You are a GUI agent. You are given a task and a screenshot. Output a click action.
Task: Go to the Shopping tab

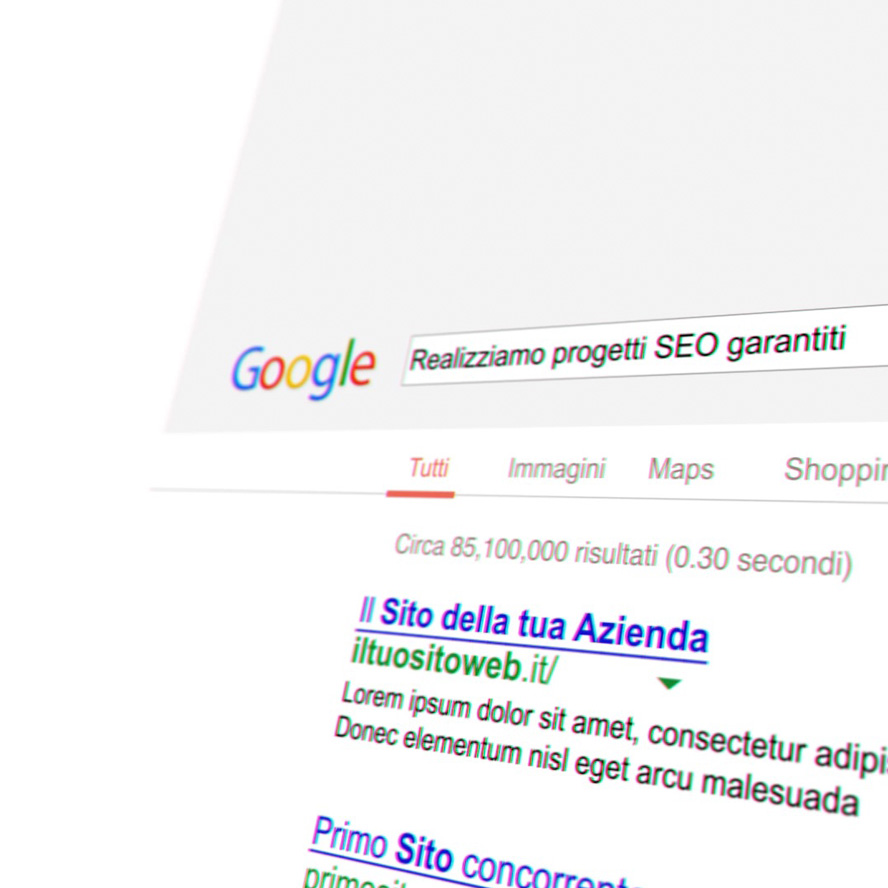pyautogui.click(x=836, y=469)
